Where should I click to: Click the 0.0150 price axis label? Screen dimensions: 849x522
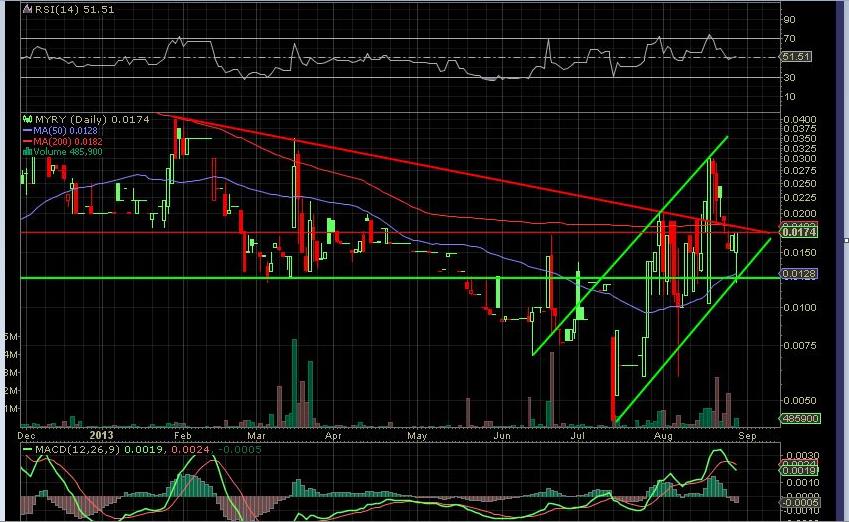click(800, 252)
